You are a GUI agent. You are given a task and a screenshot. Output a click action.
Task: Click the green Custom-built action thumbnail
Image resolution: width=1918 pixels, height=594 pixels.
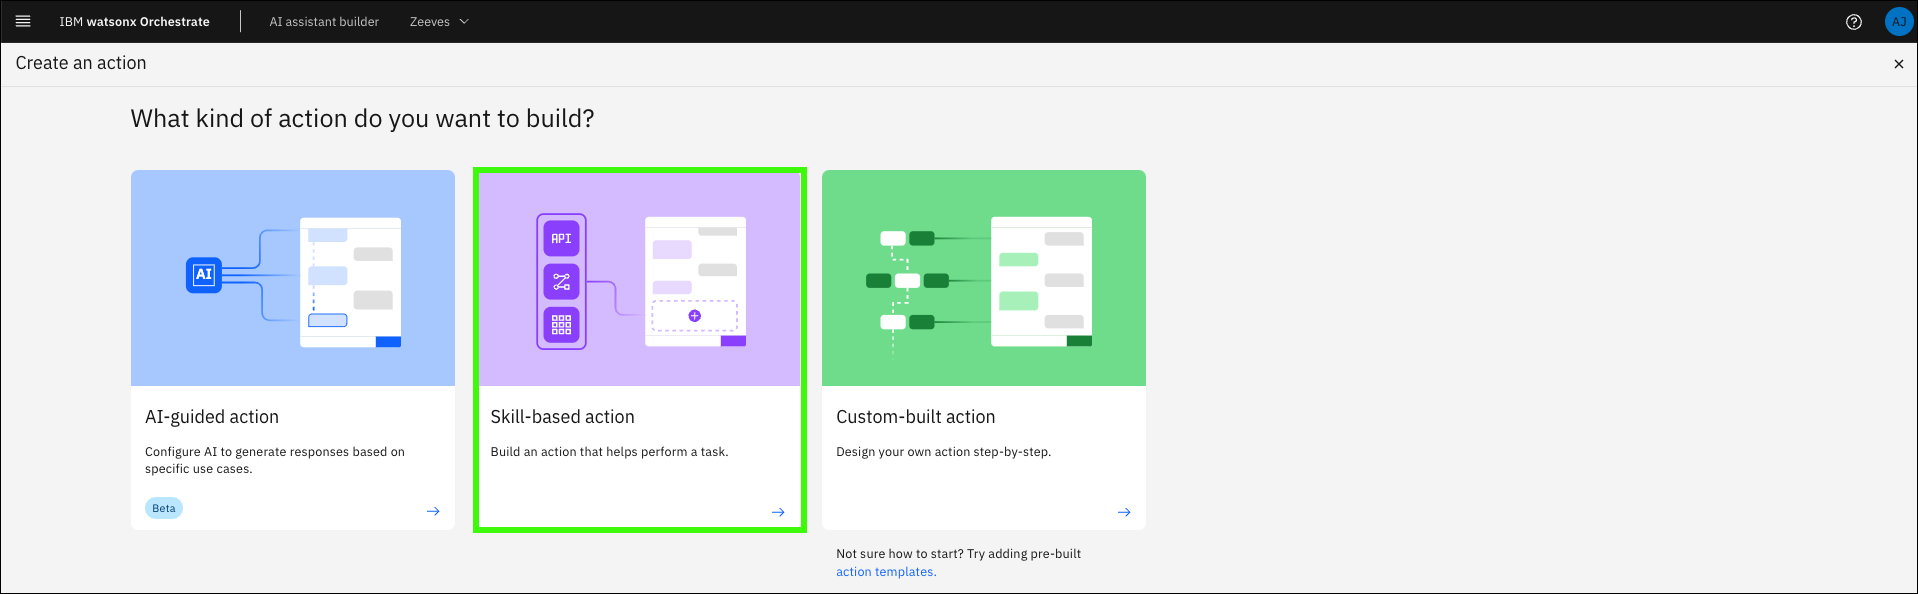coord(983,278)
